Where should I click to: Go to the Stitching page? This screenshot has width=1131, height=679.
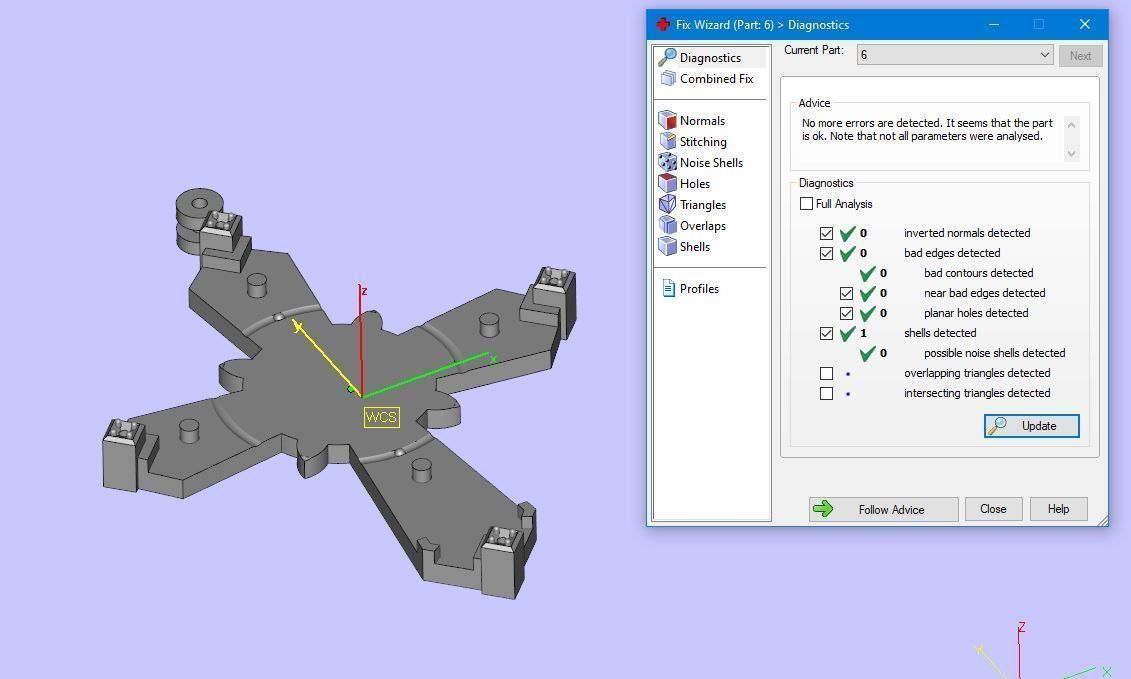703,141
